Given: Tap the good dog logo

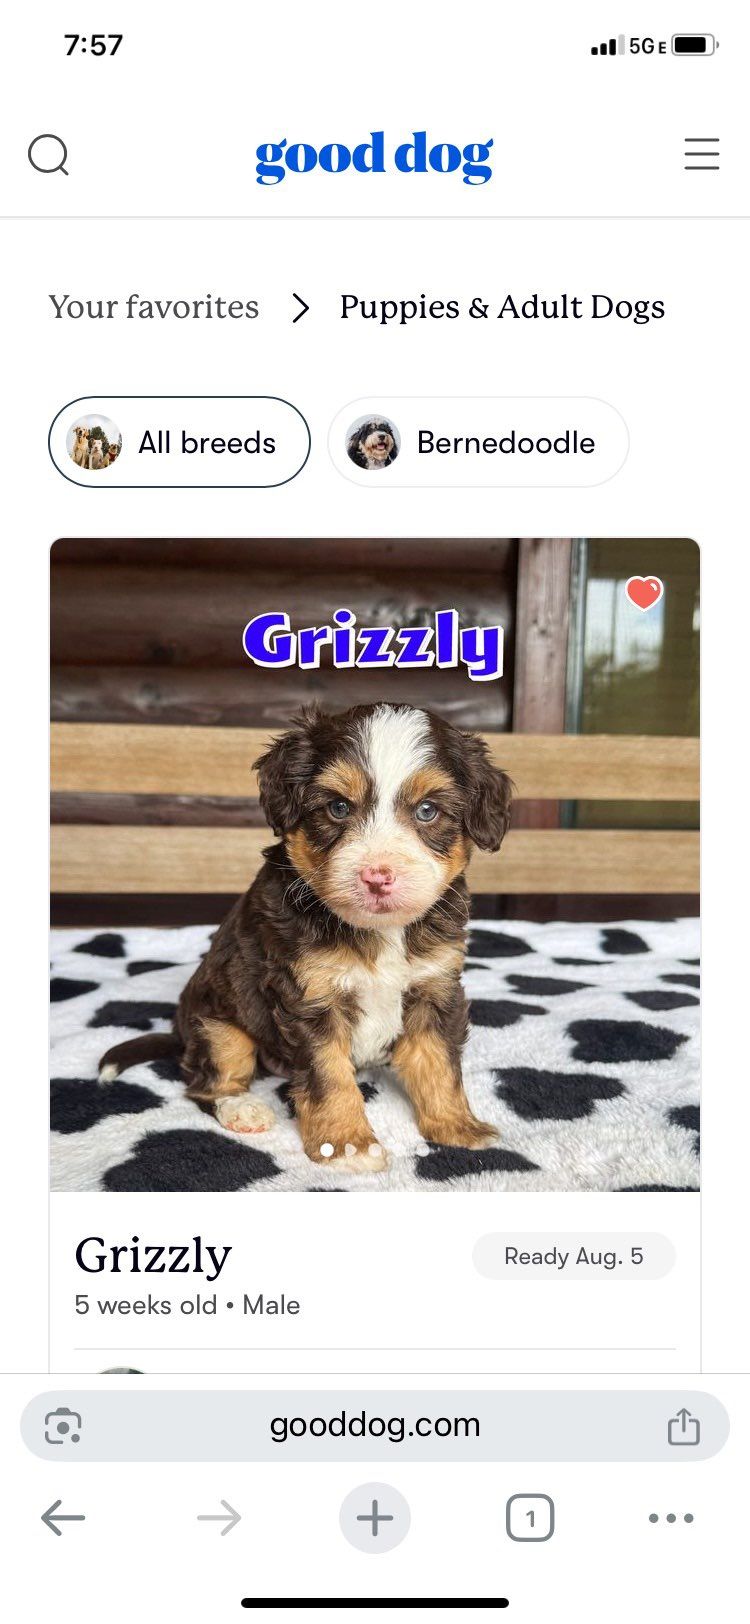Looking at the screenshot, I should point(374,156).
